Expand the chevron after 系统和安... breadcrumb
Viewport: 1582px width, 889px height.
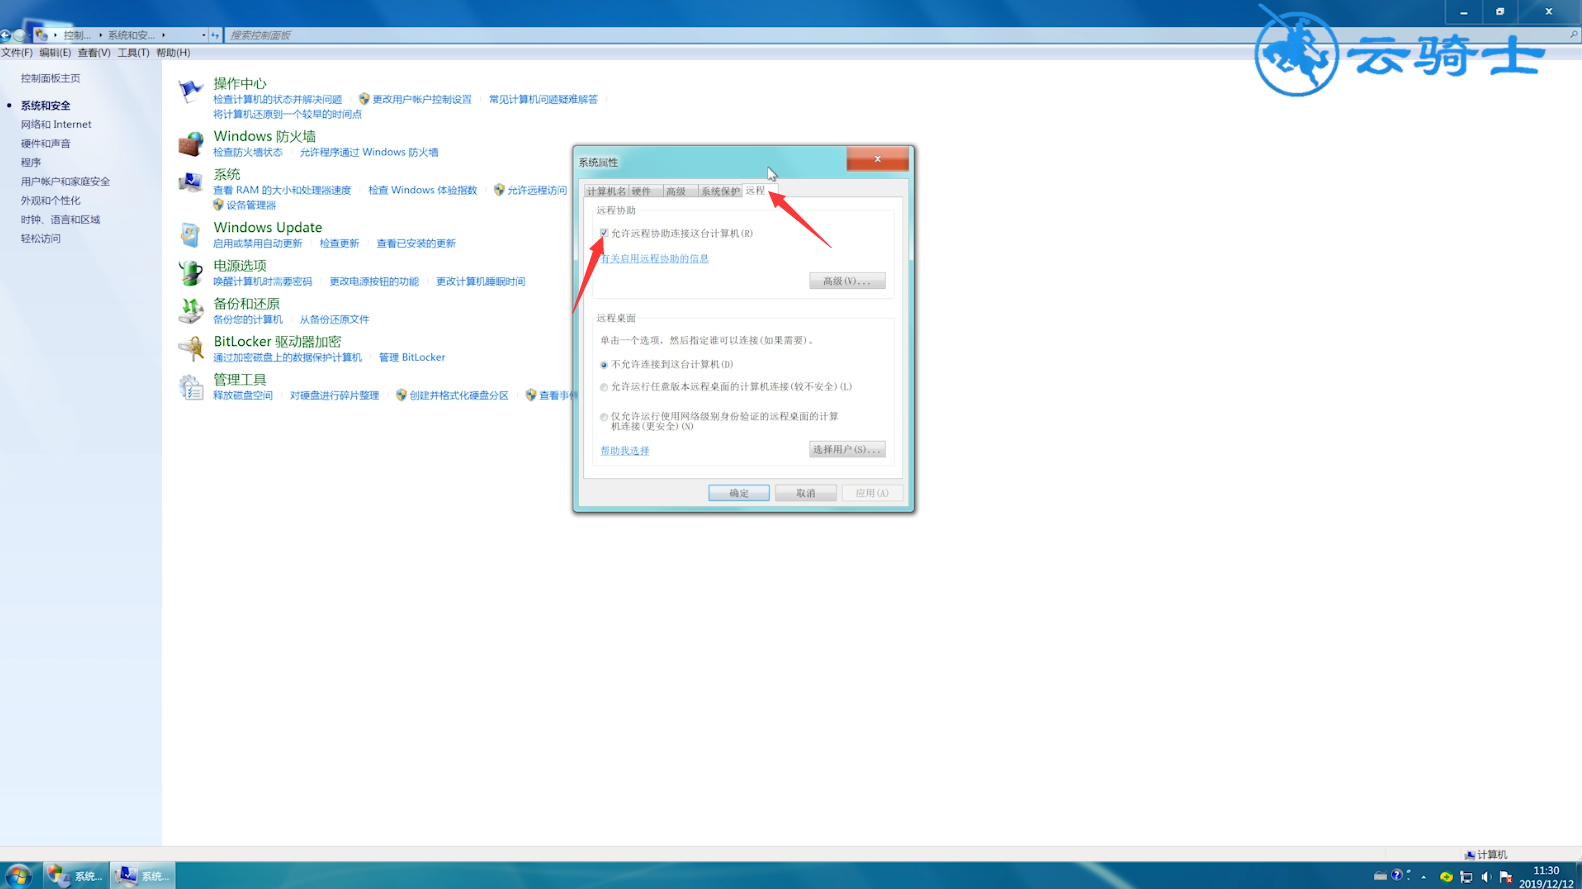(163, 35)
